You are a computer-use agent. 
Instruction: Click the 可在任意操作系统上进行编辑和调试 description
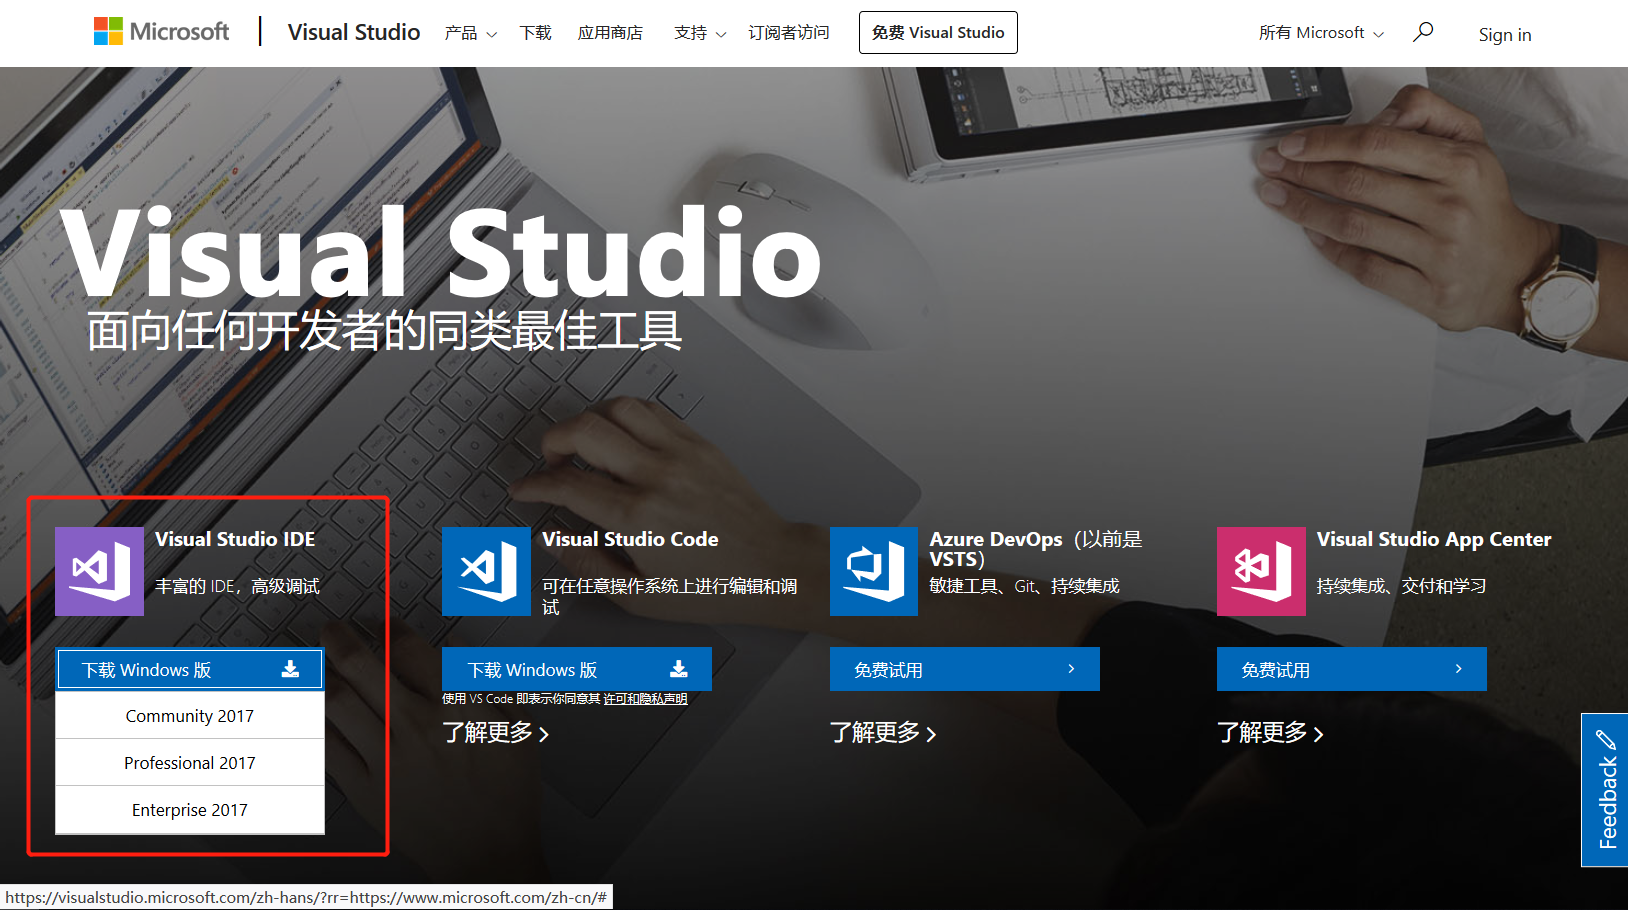670,596
